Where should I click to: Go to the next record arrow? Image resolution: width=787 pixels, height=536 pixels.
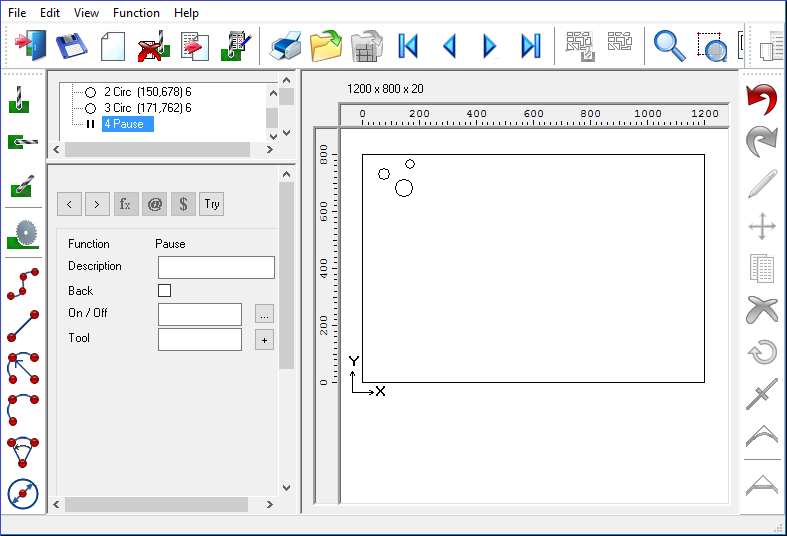489,46
